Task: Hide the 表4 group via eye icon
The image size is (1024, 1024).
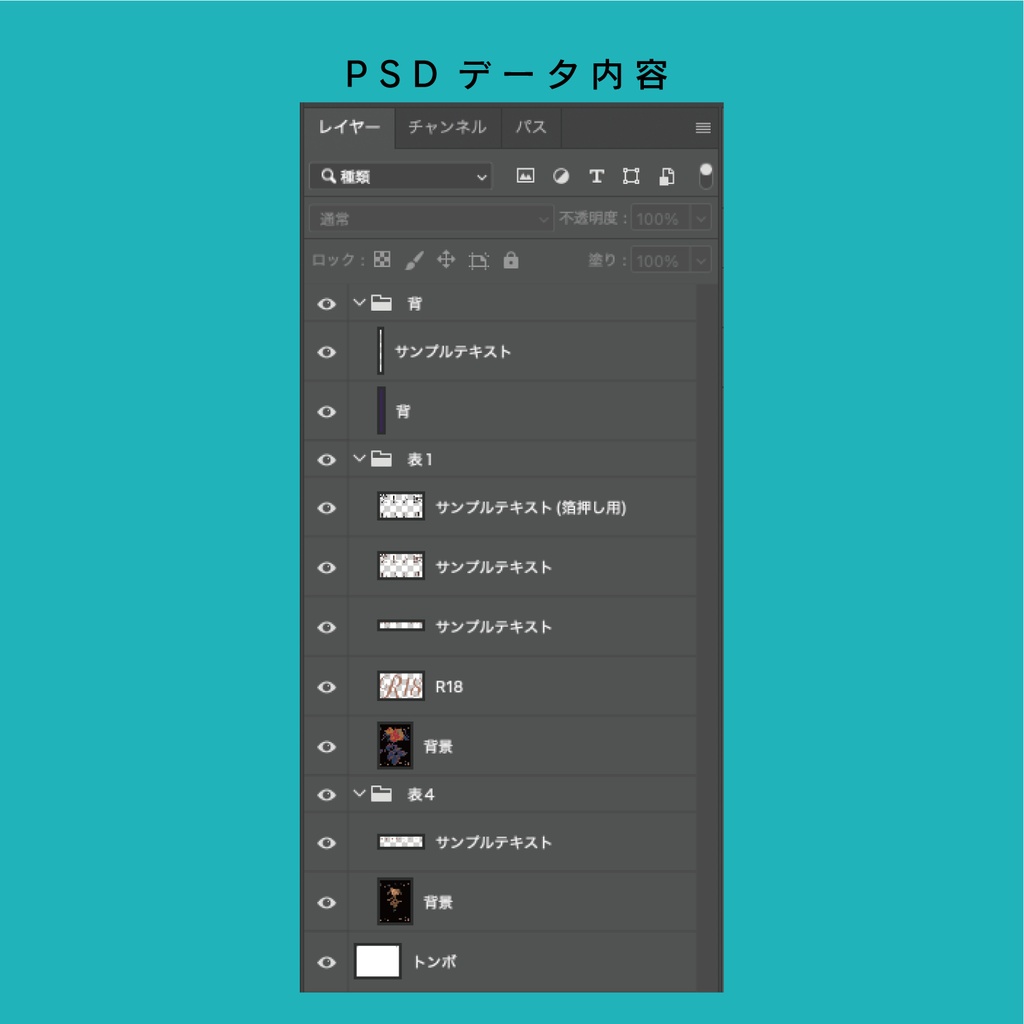Action: (x=327, y=795)
